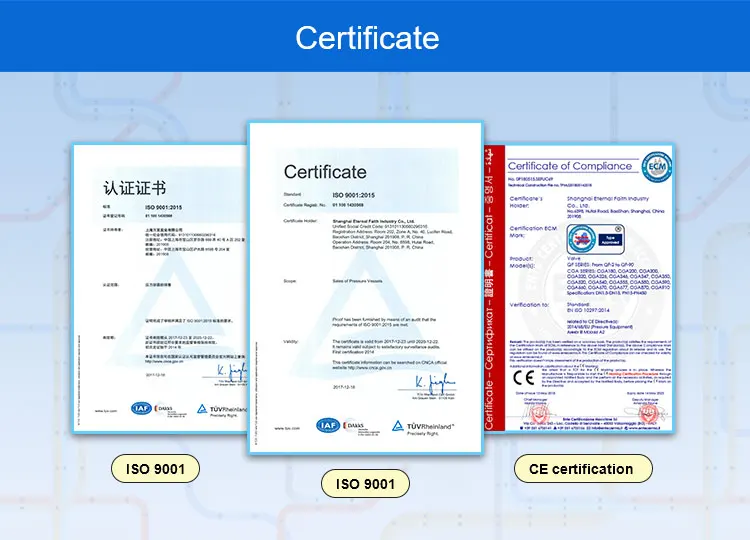Viewport: 750px width, 540px height.
Task: Click the IAF logo on Chinese certificate
Action: click(142, 408)
